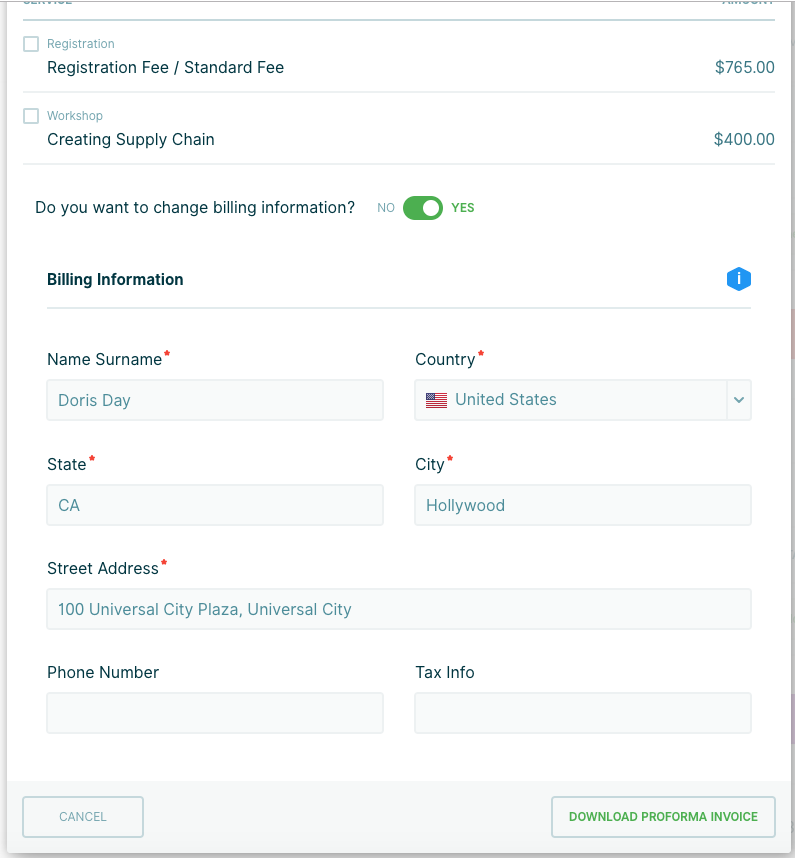The height and width of the screenshot is (858, 795).
Task: Expand the Country dropdown arrow
Action: pyautogui.click(x=739, y=400)
